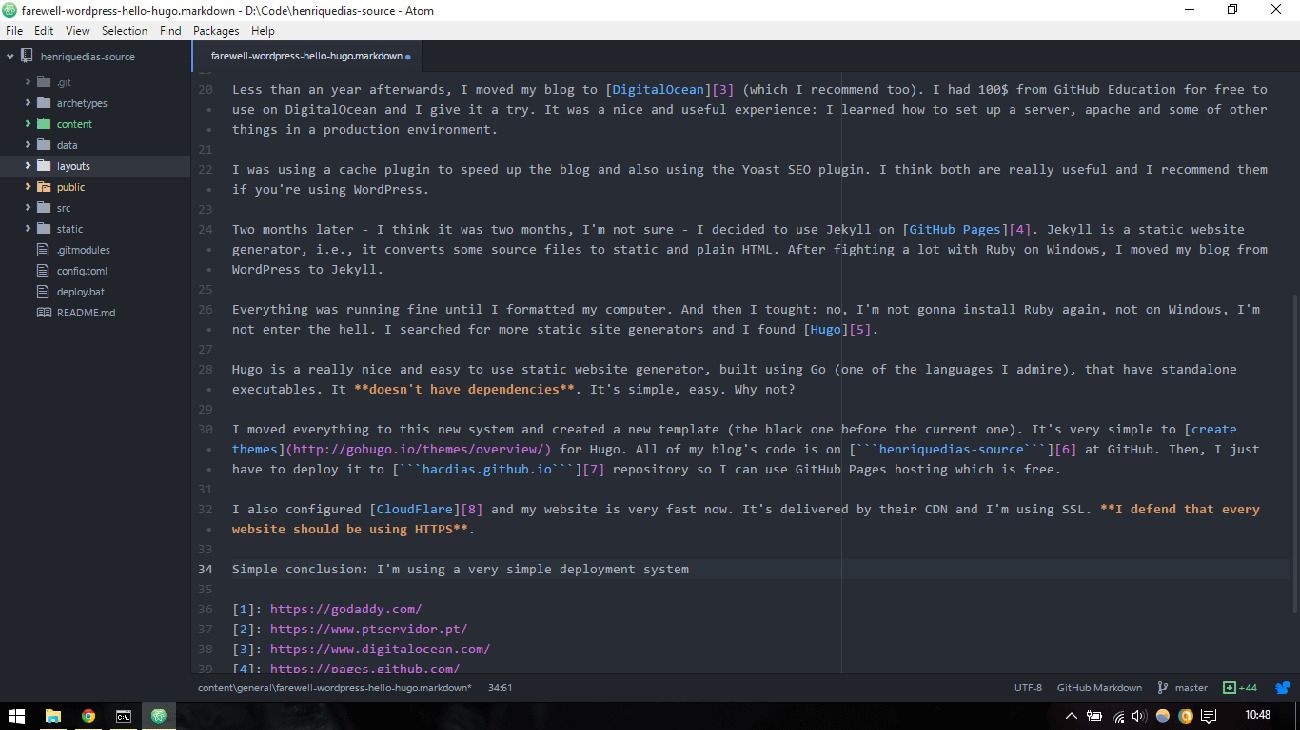The height and width of the screenshot is (730, 1300).
Task: Click the green content folder icon
Action: pyautogui.click(x=43, y=124)
